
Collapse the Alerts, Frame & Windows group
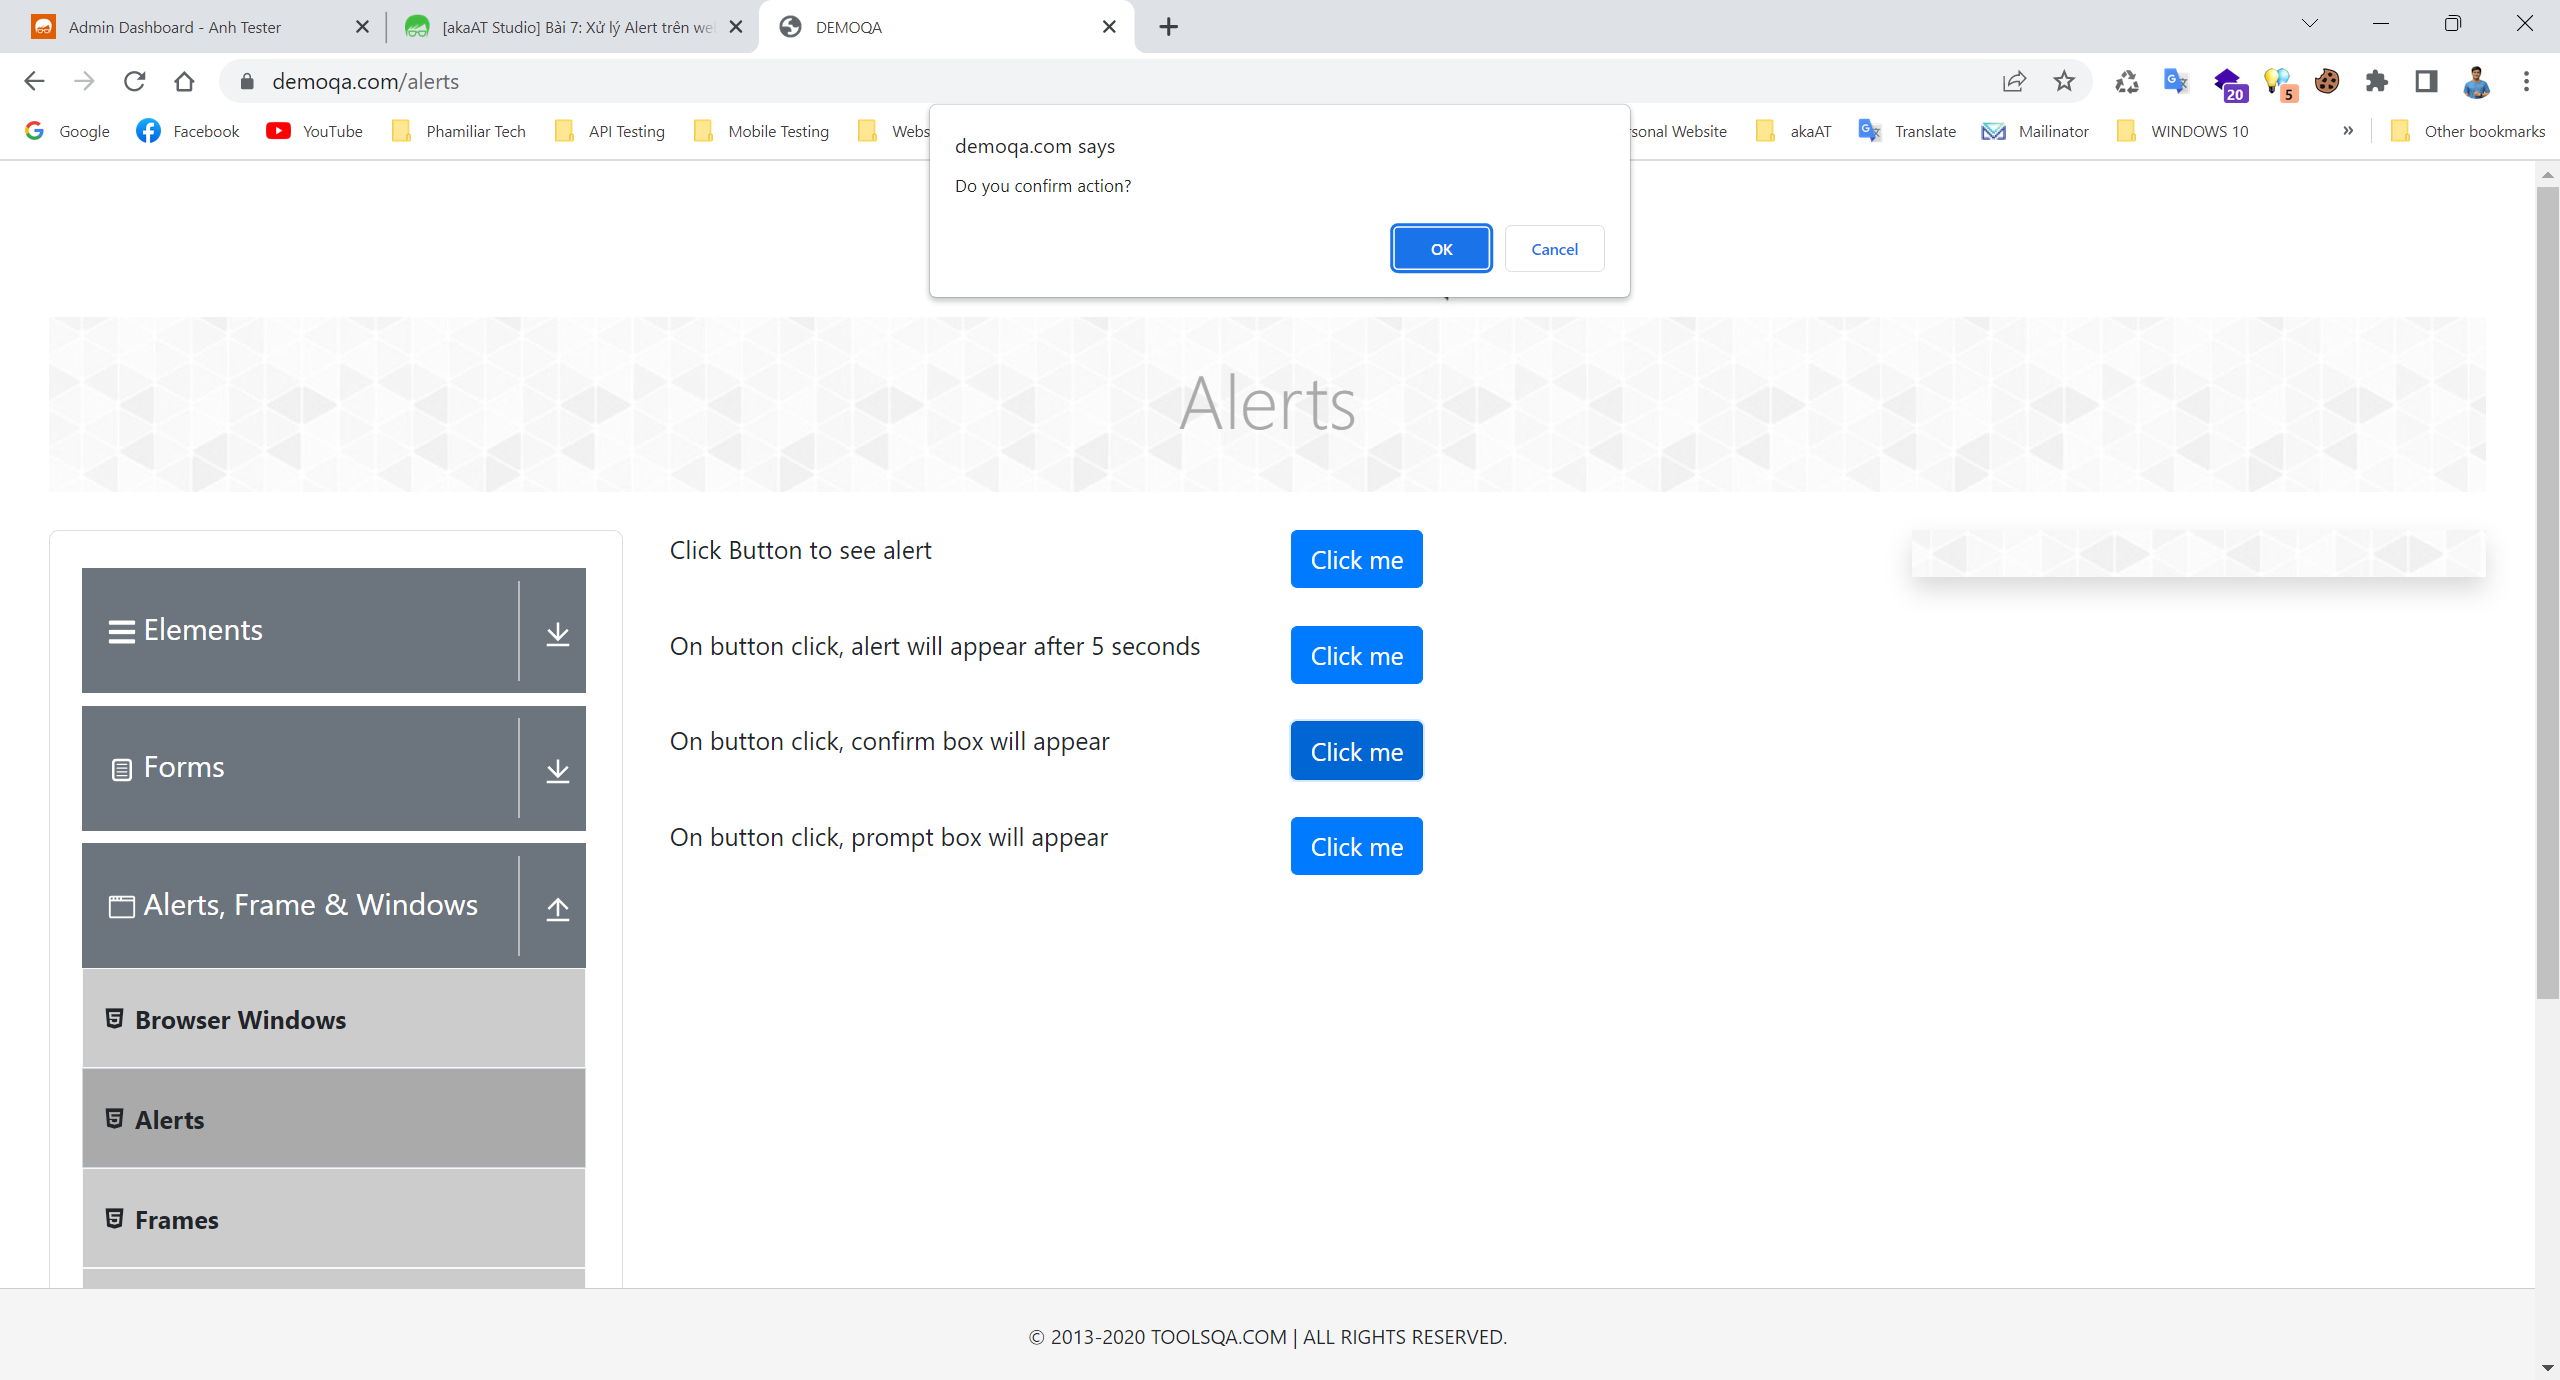[x=334, y=905]
